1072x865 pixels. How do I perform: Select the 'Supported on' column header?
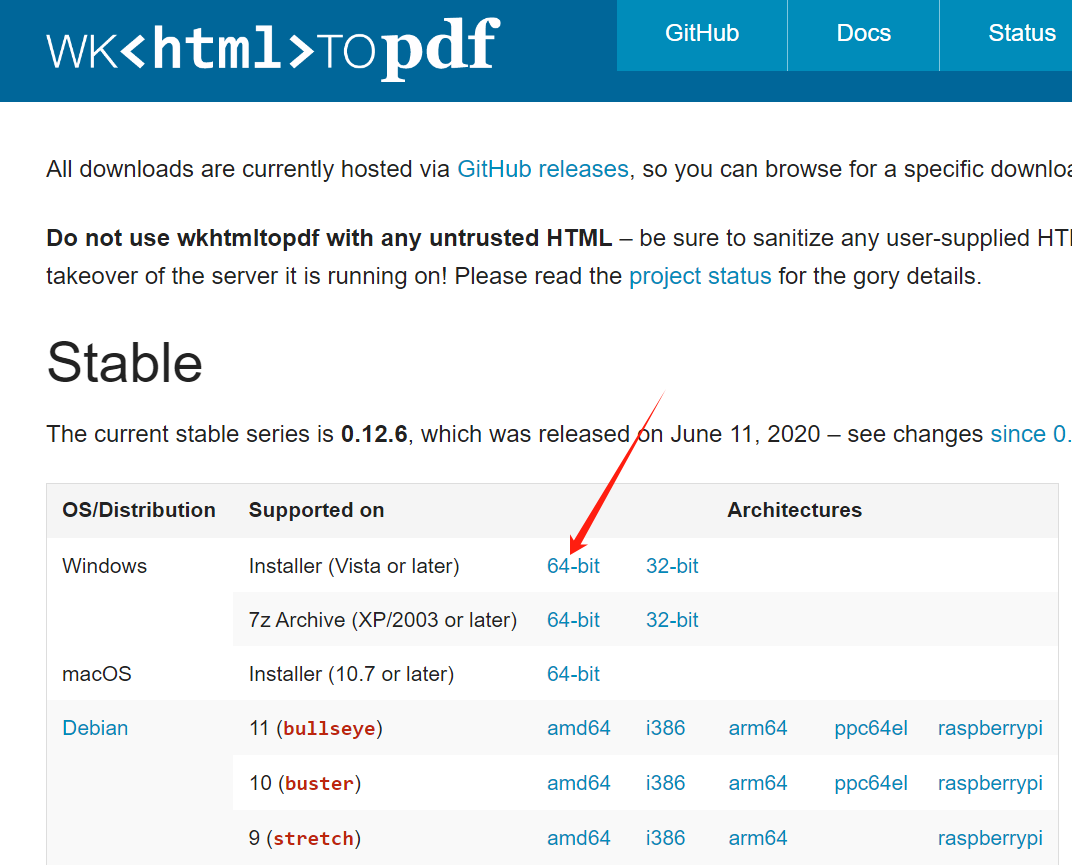pyautogui.click(x=317, y=510)
